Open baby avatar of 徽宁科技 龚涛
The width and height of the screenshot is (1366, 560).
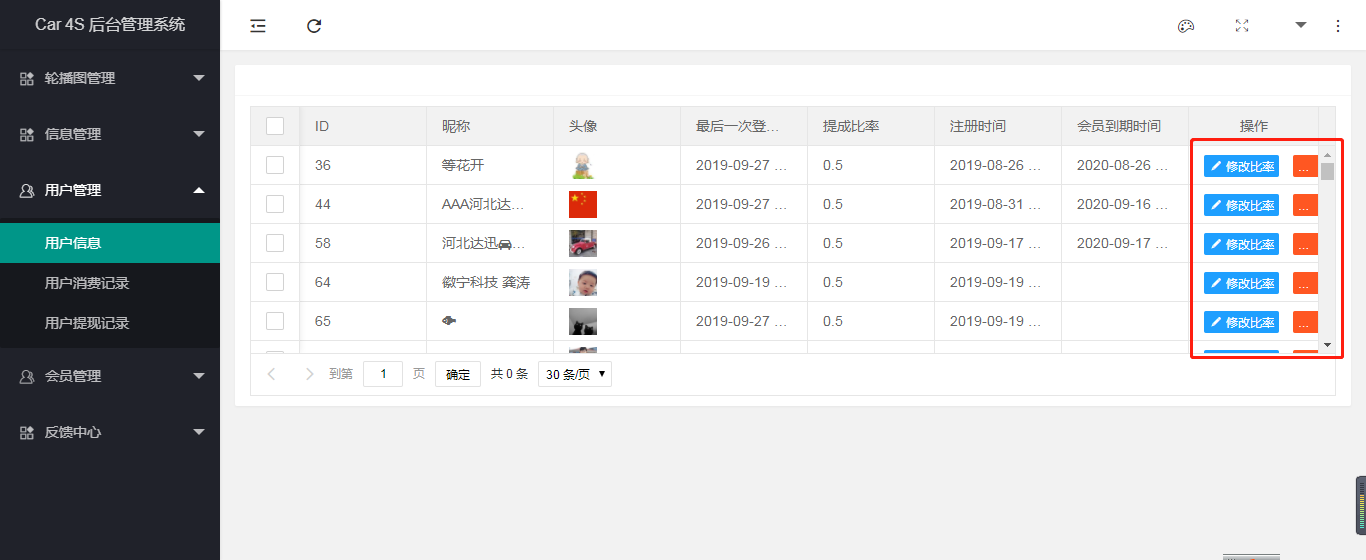point(583,282)
